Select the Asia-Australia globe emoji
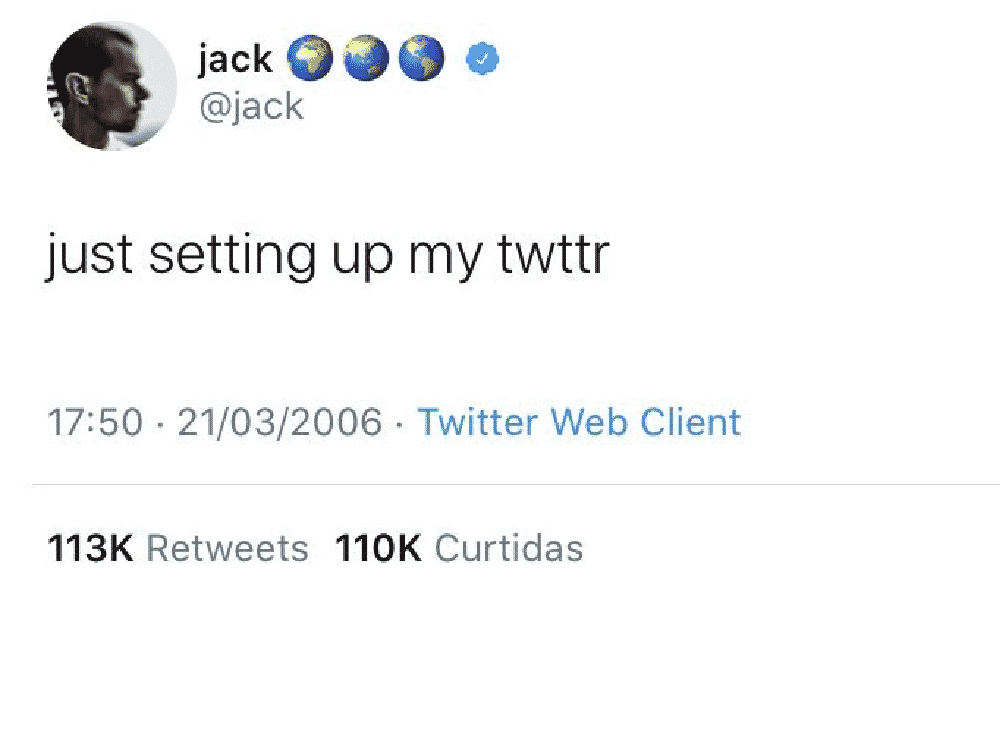Viewport: 1000px width, 746px height. tap(366, 58)
